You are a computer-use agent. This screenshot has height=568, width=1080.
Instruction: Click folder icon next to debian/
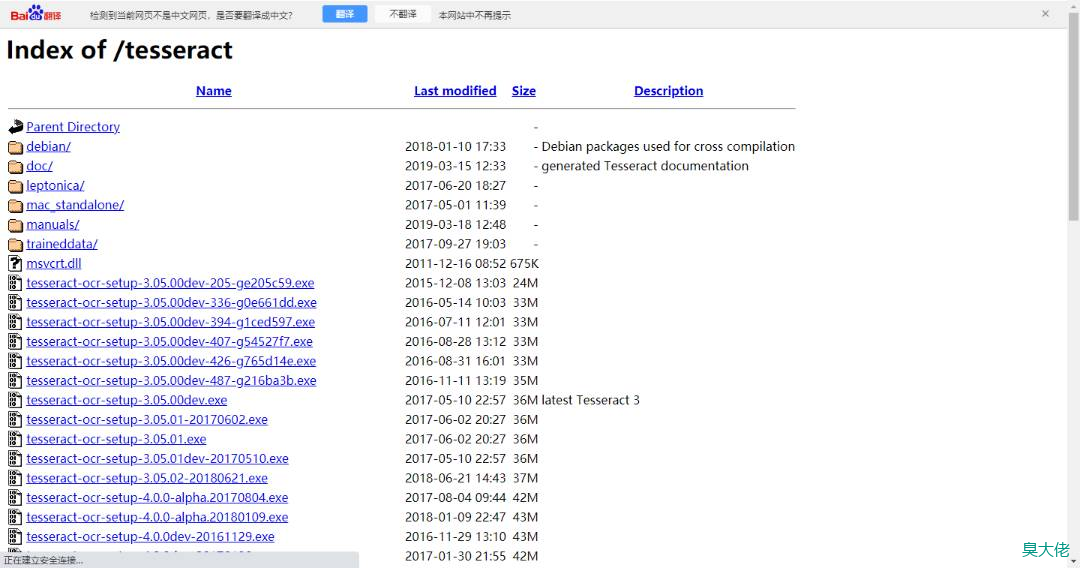(15, 147)
